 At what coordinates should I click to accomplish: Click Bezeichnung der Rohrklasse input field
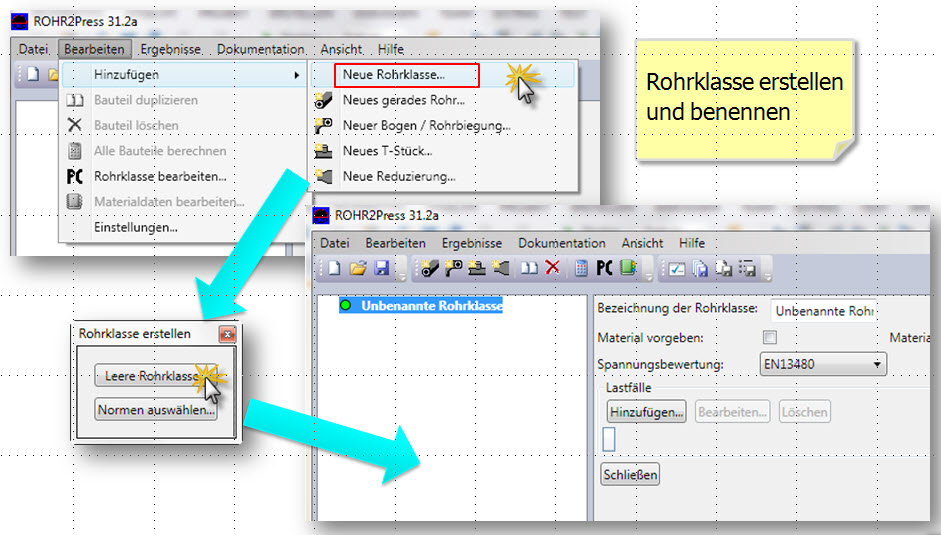click(x=823, y=310)
